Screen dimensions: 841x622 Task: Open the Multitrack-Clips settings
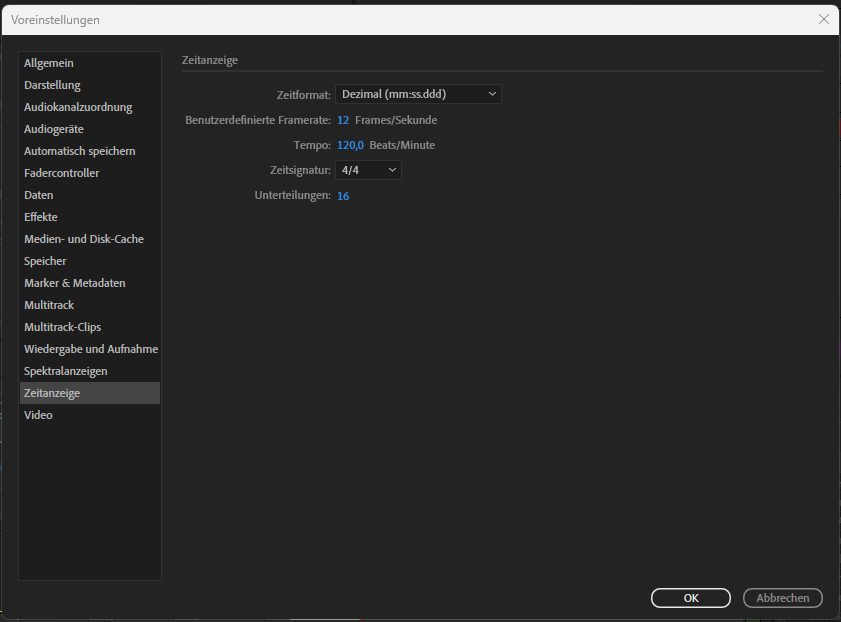coord(64,326)
